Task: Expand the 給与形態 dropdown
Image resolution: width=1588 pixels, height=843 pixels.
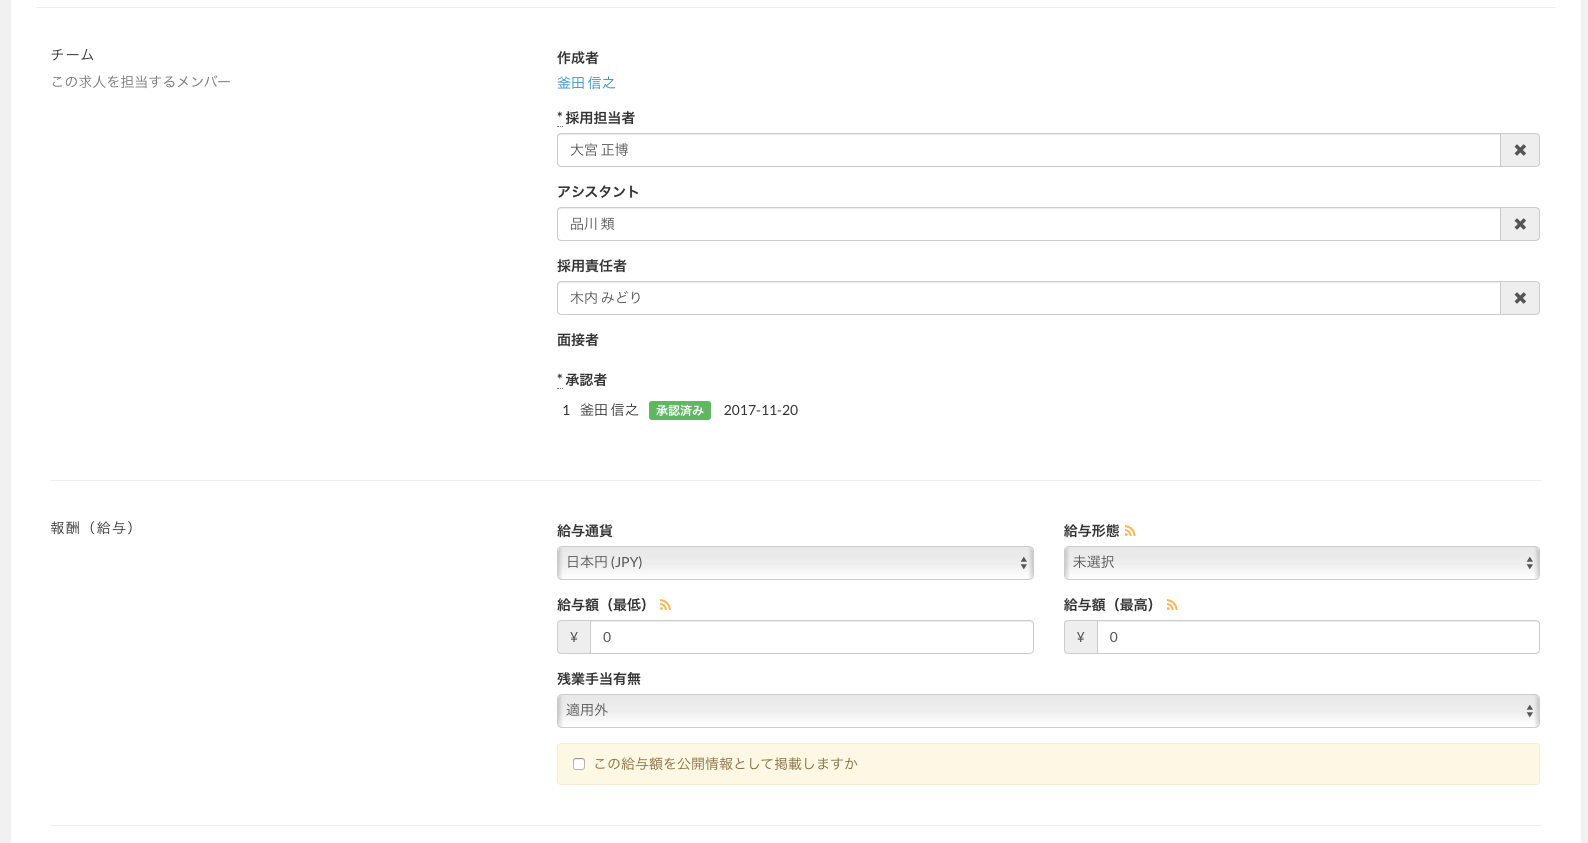Action: point(1300,563)
